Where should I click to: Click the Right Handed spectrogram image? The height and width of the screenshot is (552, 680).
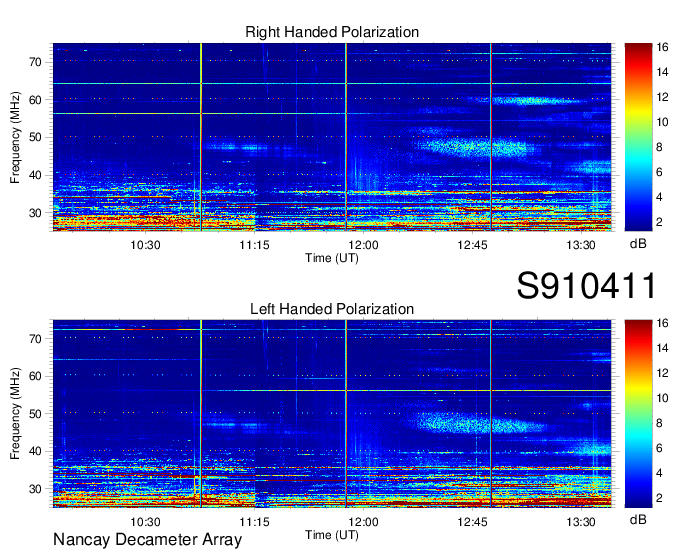click(332, 137)
